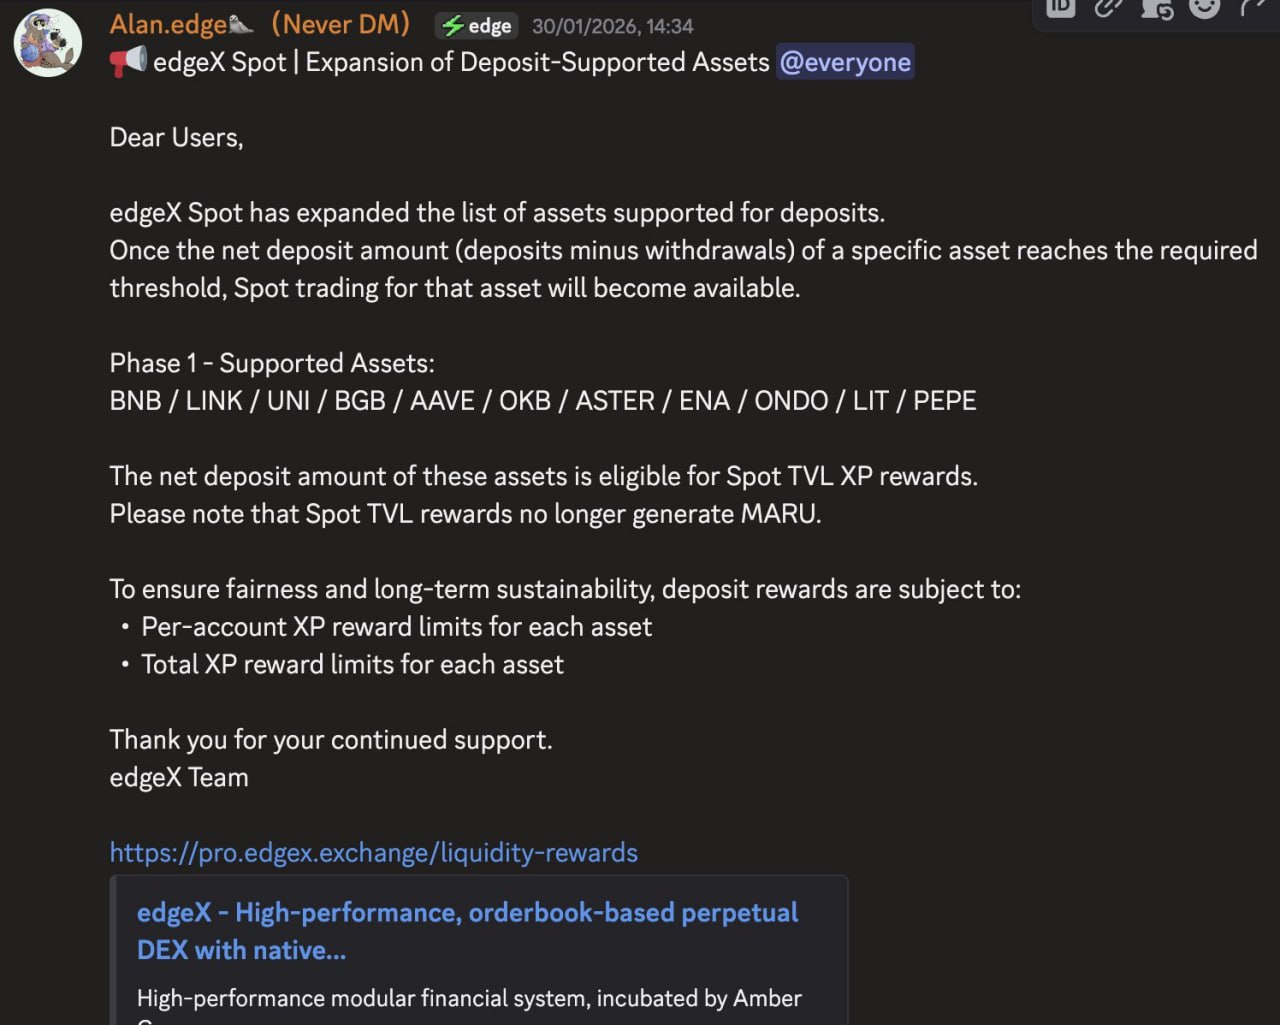Image resolution: width=1280 pixels, height=1025 pixels.
Task: Click the Copy Message ID icon
Action: point(1060,8)
